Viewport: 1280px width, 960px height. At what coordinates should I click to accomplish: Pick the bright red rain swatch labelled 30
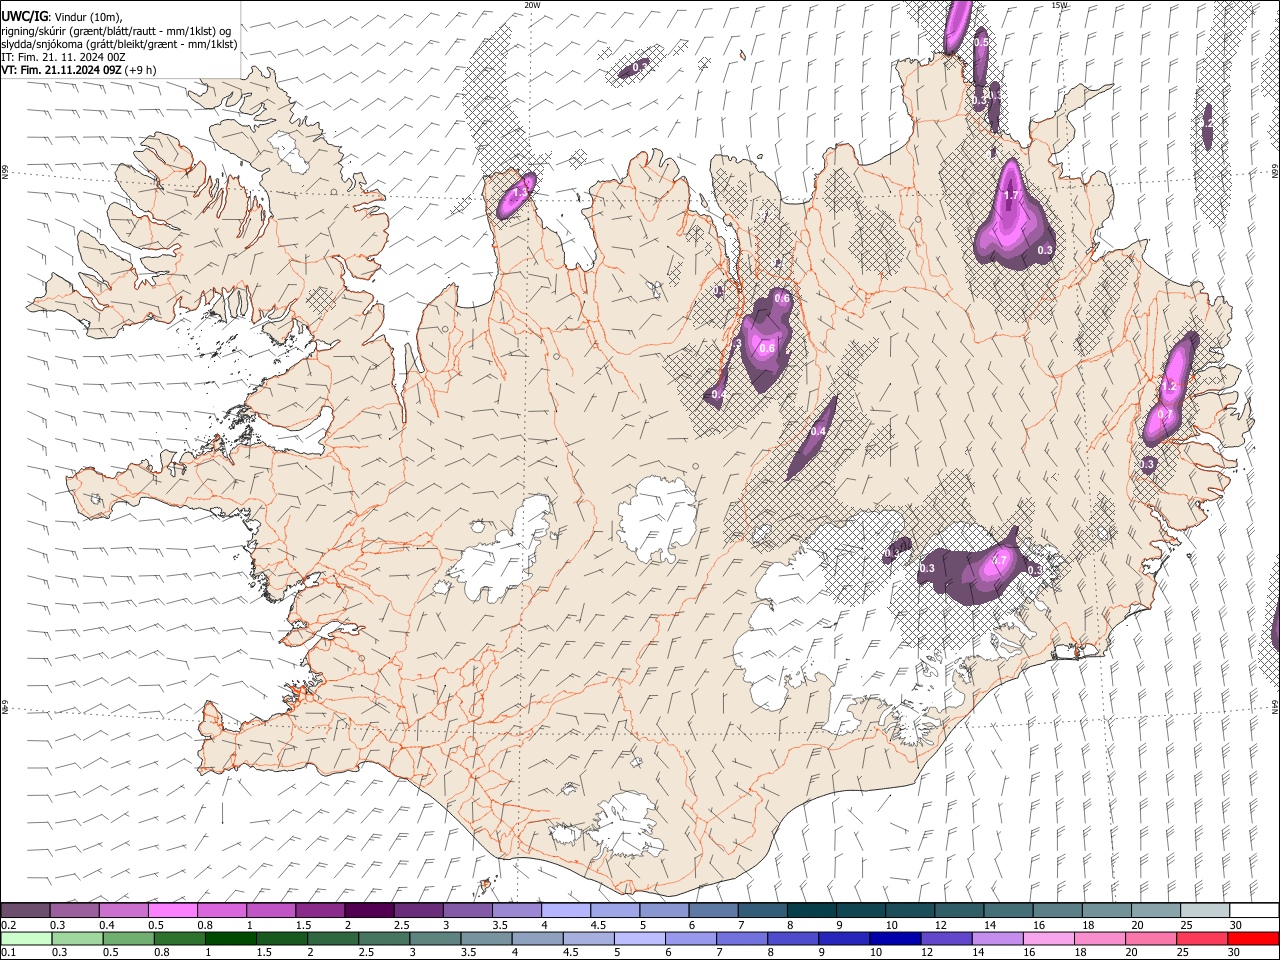point(1252,938)
